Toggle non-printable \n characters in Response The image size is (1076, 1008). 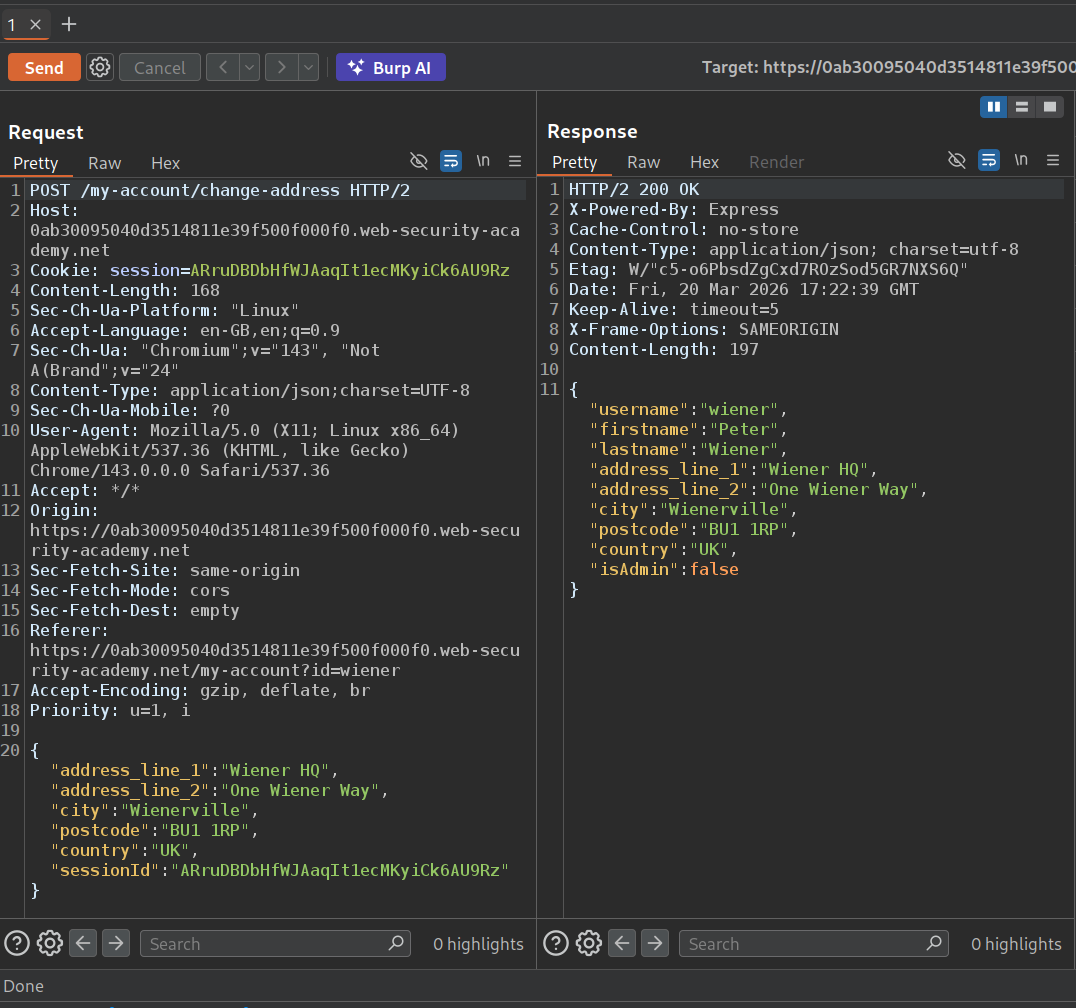point(1021,160)
